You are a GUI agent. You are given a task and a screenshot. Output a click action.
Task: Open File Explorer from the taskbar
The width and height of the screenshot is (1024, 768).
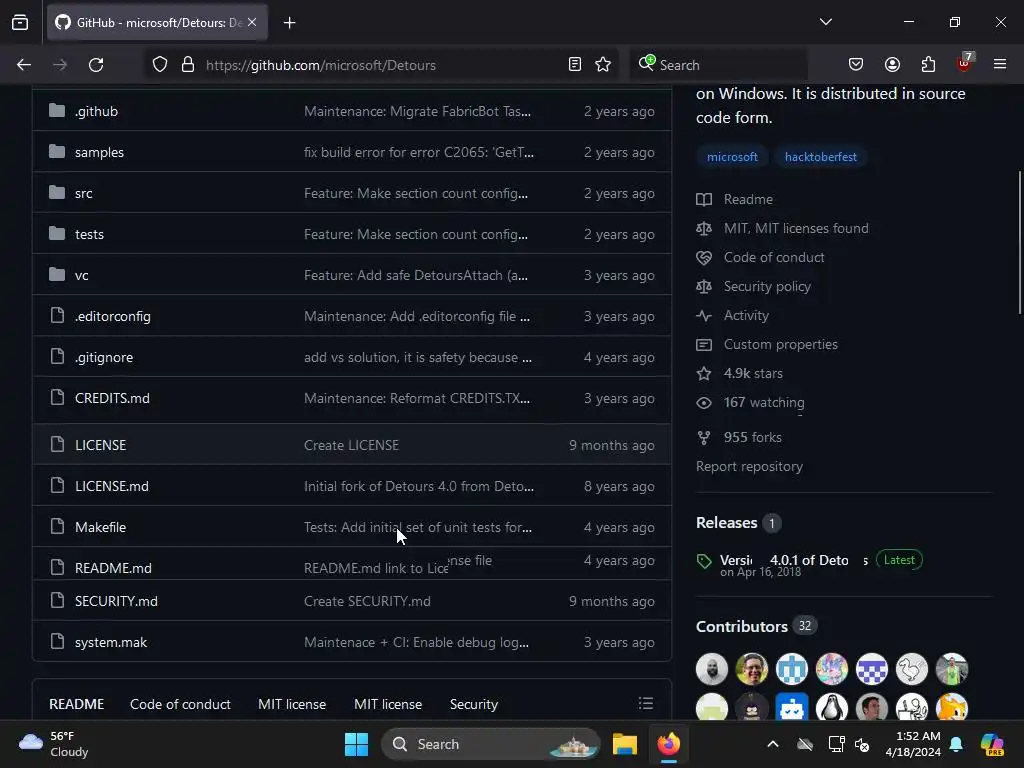coord(624,744)
